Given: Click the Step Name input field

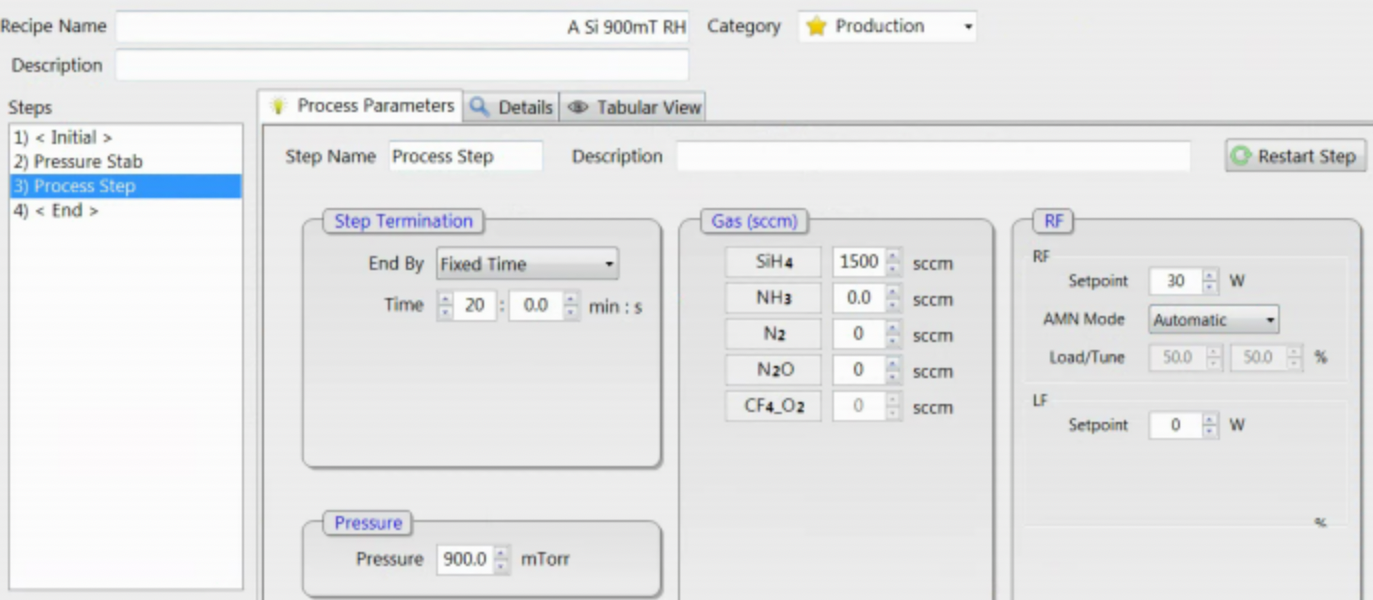Looking at the screenshot, I should [465, 157].
